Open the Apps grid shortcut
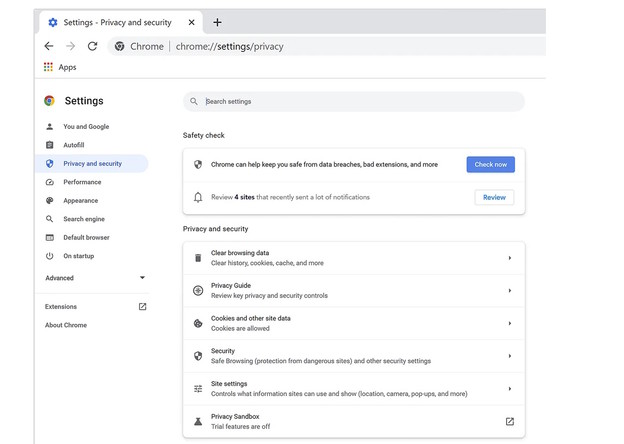Image resolution: width=624 pixels, height=444 pixels. 49,67
